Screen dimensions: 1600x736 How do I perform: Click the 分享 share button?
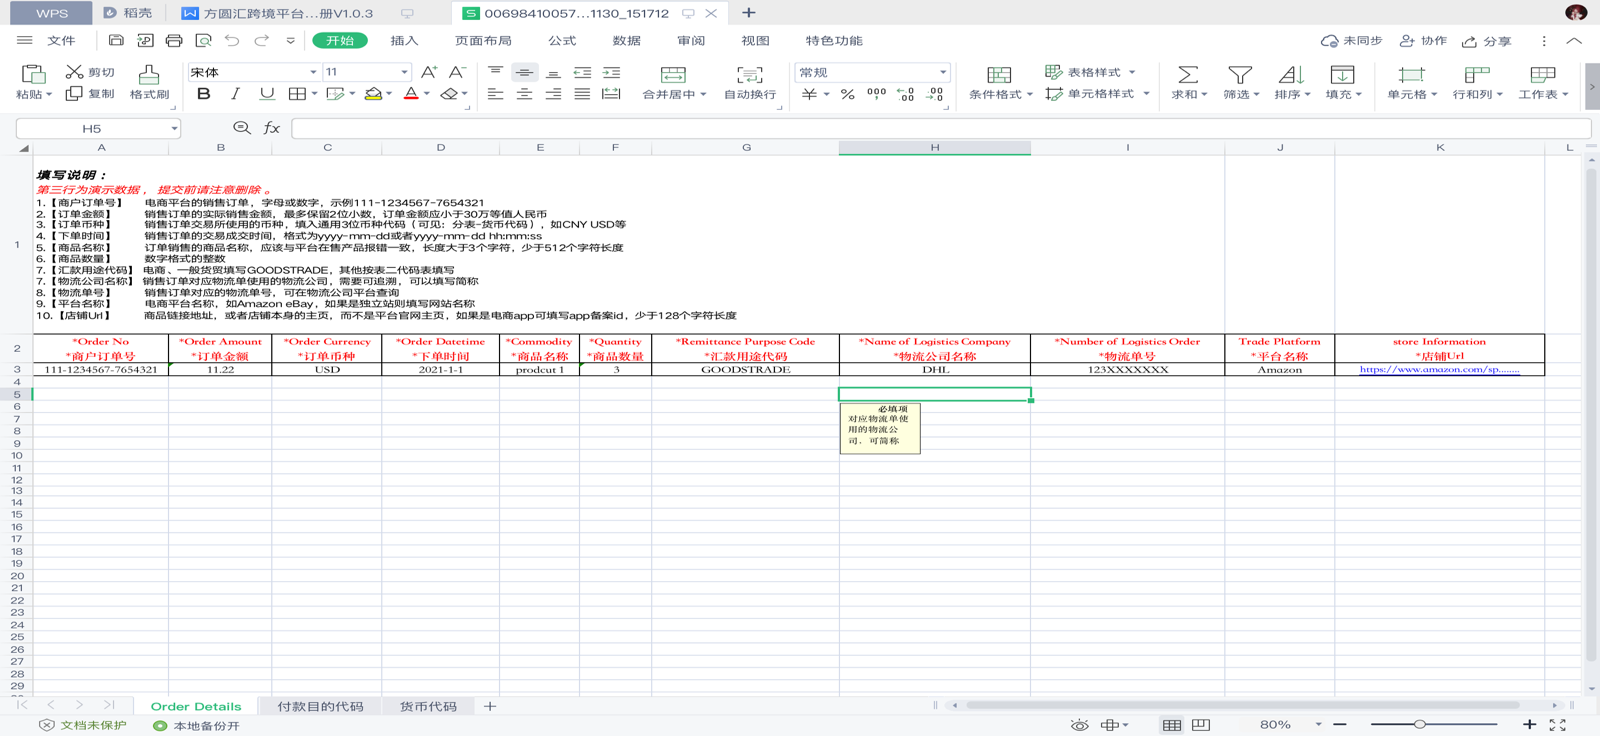1486,41
